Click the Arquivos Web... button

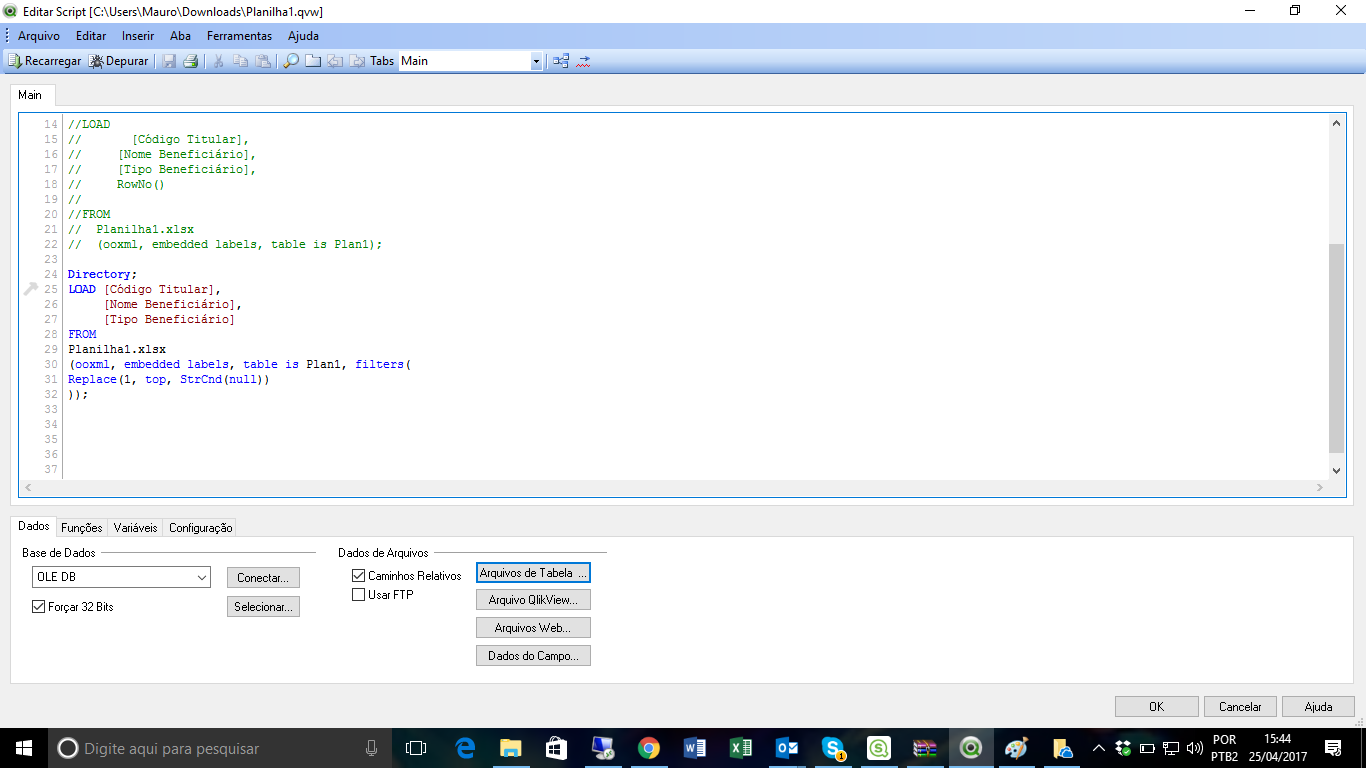533,628
